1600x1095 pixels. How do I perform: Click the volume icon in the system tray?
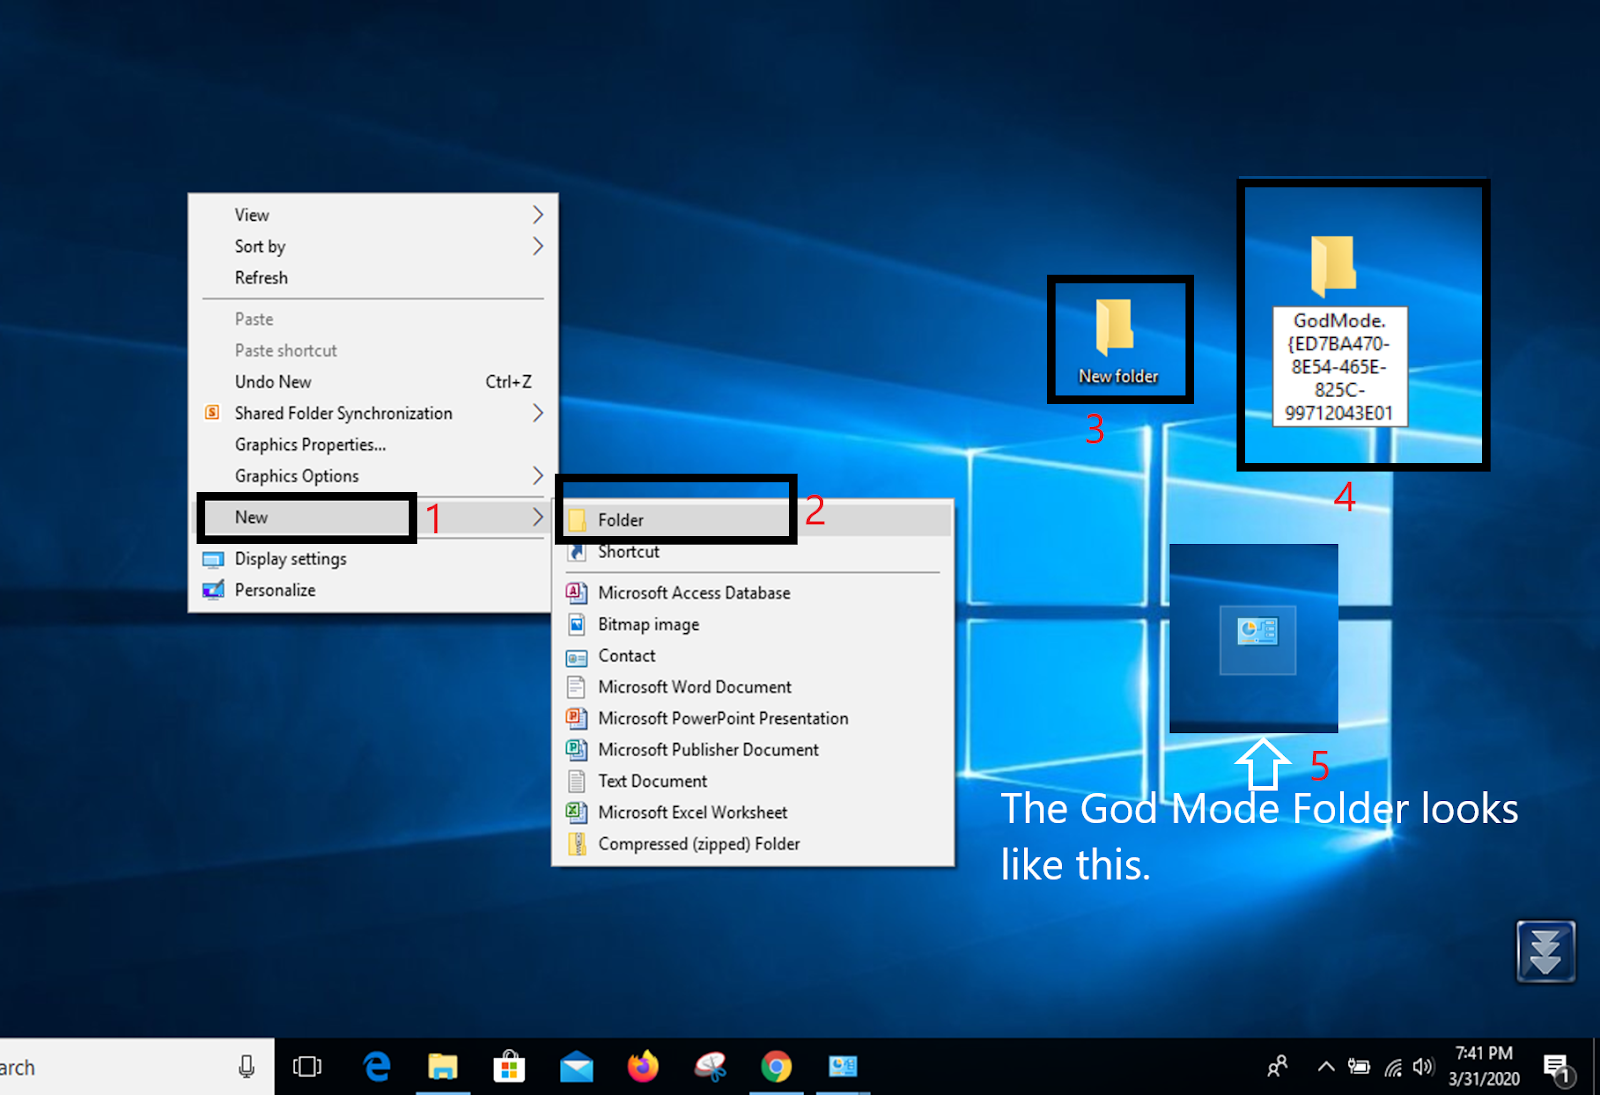pyautogui.click(x=1424, y=1067)
